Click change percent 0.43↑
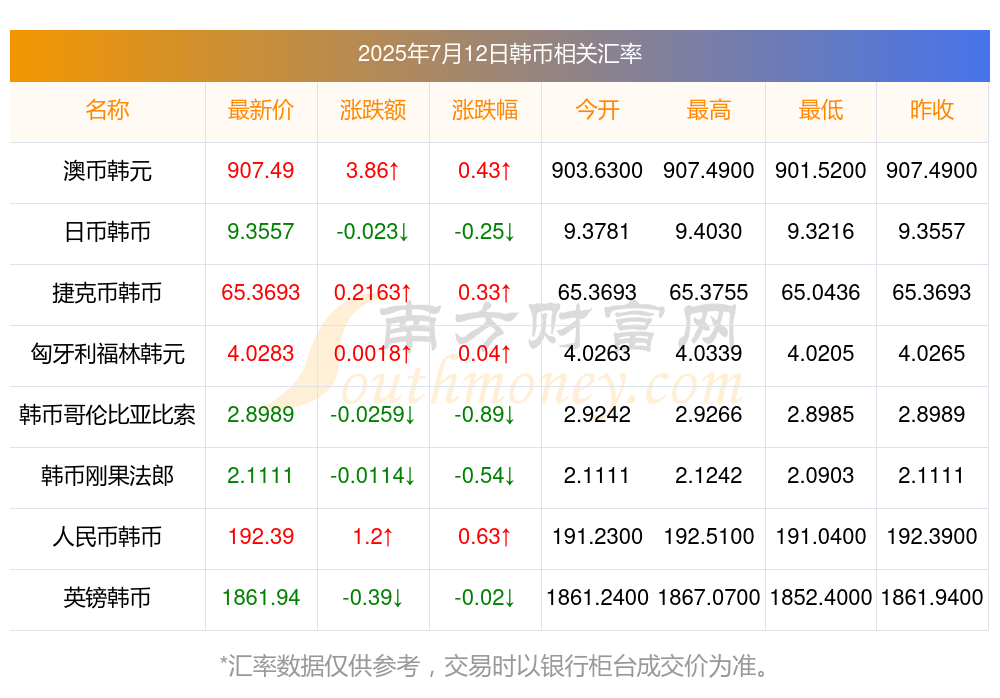Image resolution: width=1000 pixels, height=698 pixels. coord(485,170)
